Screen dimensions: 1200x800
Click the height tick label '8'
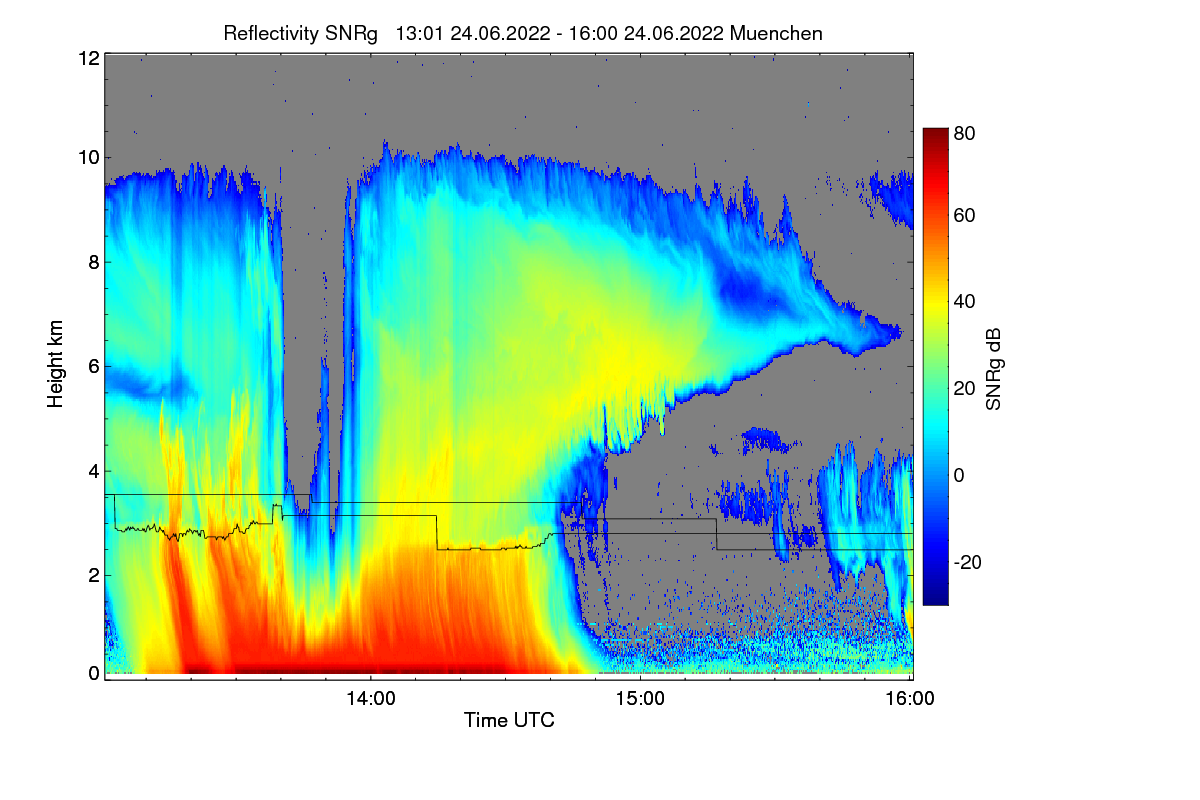click(93, 262)
